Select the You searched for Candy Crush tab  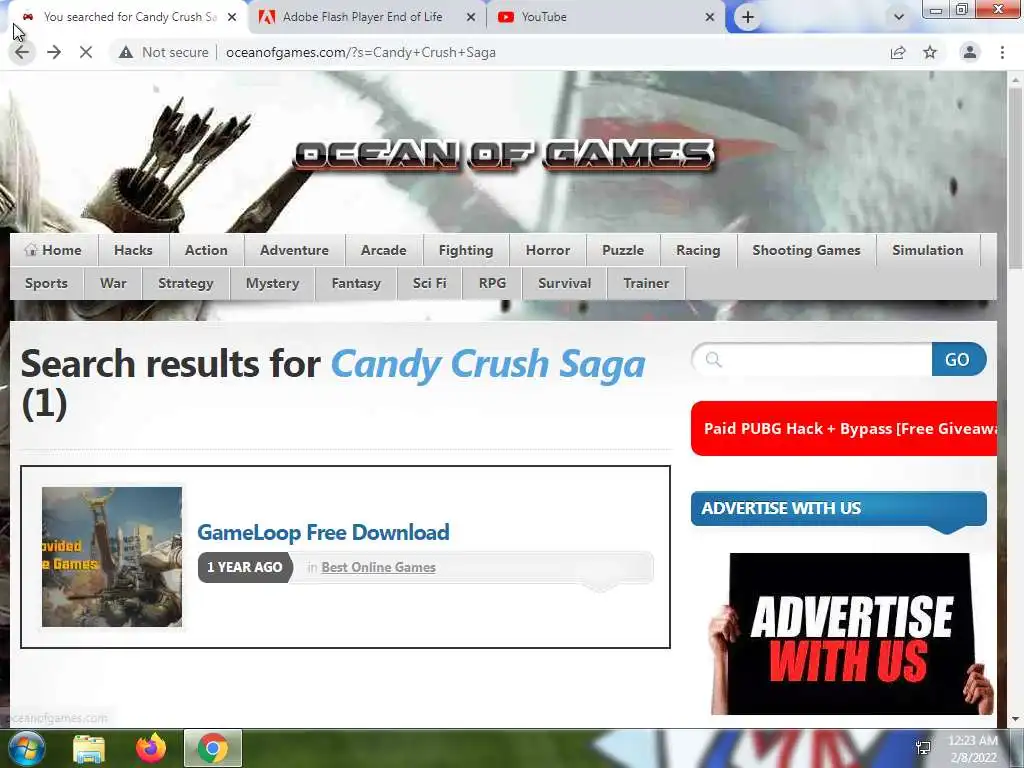click(x=130, y=17)
